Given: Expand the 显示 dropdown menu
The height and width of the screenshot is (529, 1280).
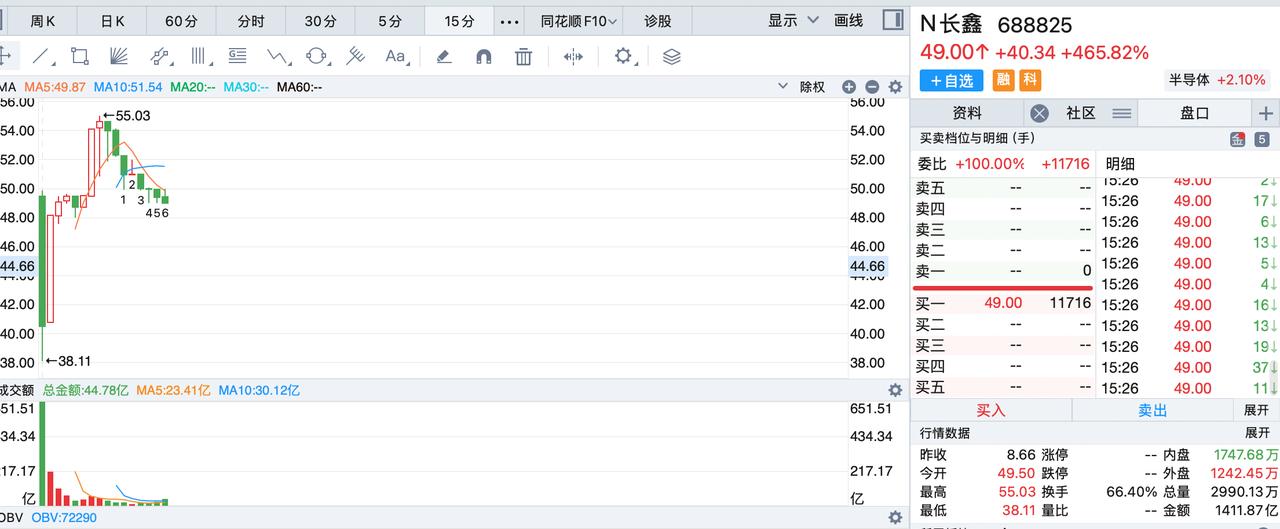Looking at the screenshot, I should coord(793,20).
